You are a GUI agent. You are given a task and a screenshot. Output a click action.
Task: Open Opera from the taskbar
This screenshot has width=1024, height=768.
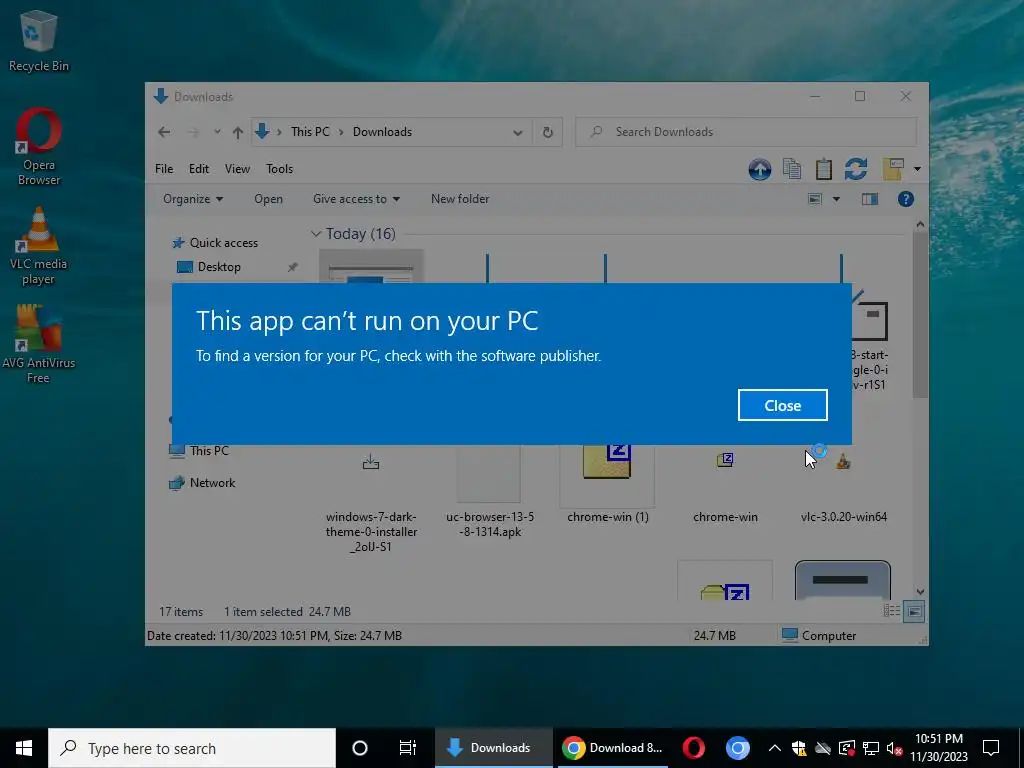click(694, 748)
